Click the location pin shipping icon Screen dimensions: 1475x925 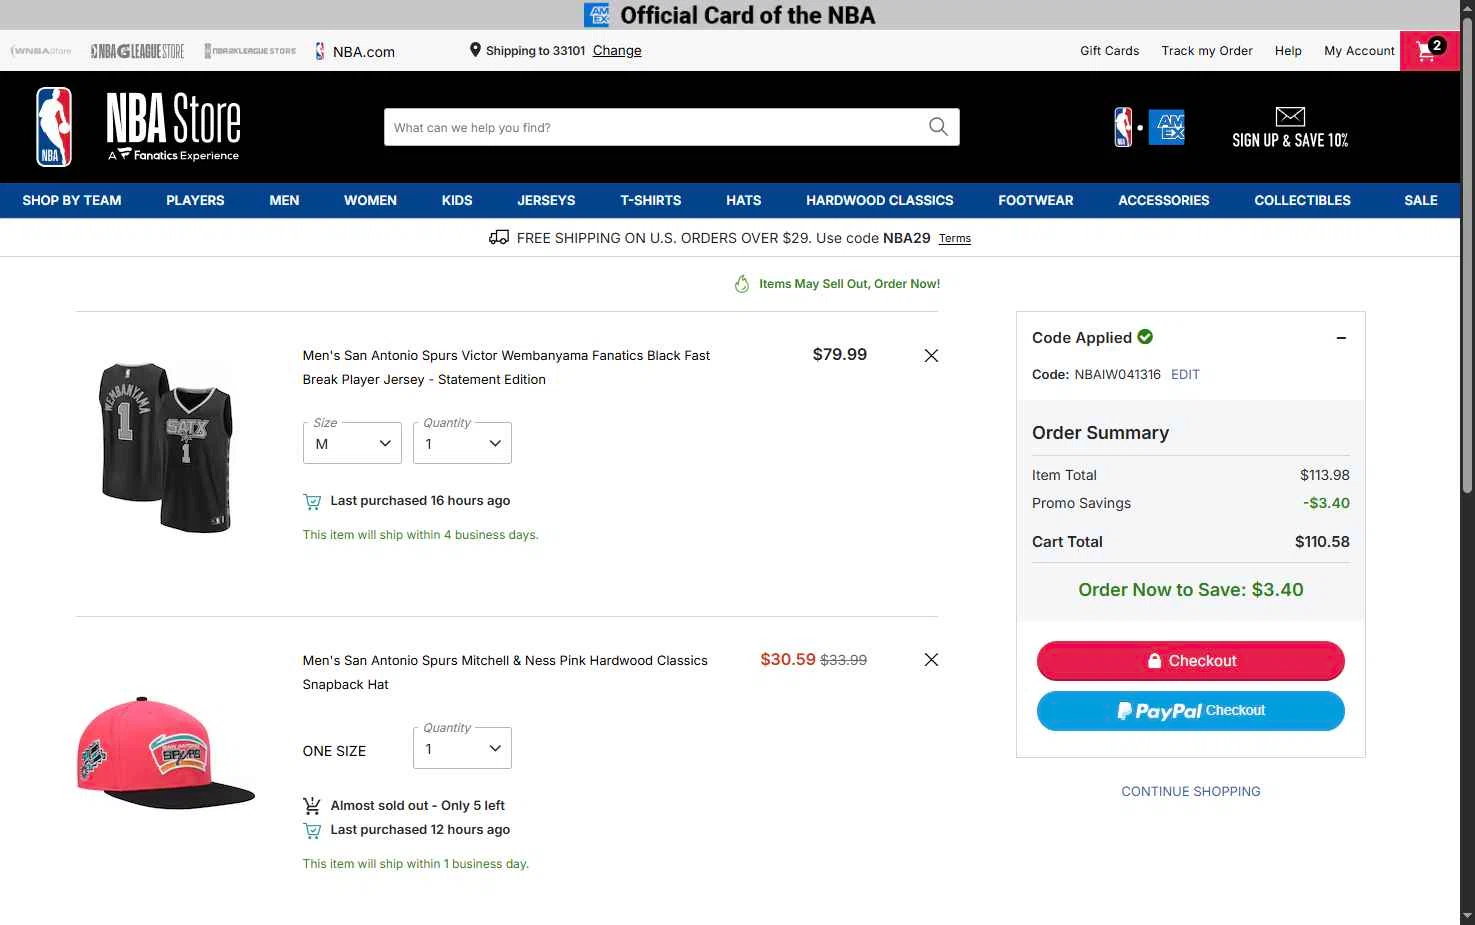[x=475, y=50]
